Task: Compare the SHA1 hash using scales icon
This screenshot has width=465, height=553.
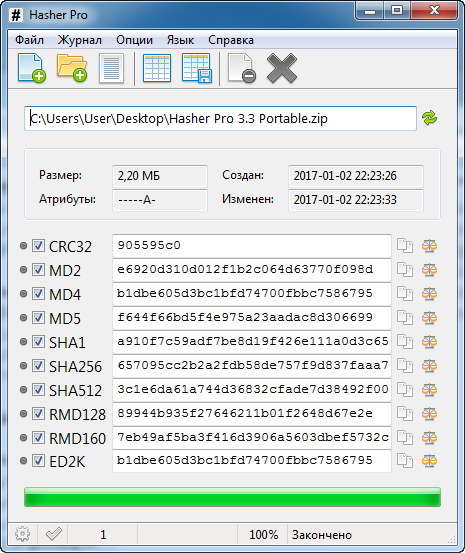Action: click(429, 342)
